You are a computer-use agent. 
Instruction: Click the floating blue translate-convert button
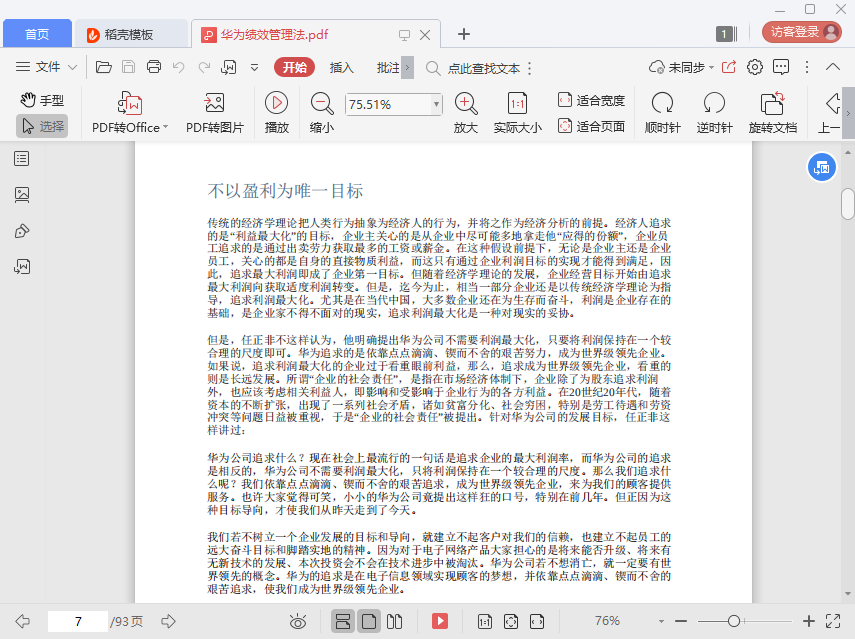[x=821, y=167]
